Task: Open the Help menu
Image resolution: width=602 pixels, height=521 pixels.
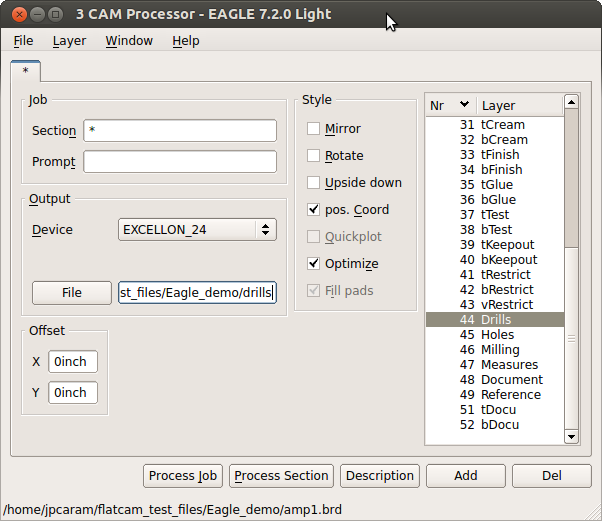Action: (185, 41)
